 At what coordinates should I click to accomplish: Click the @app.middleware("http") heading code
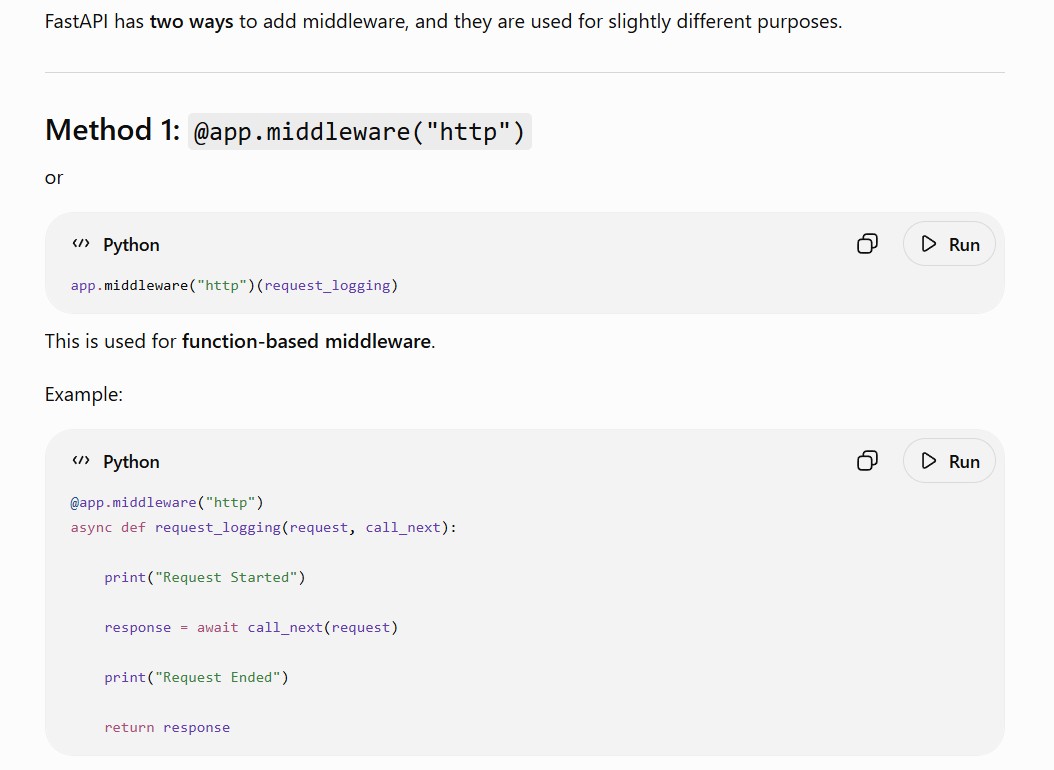pyautogui.click(x=360, y=131)
